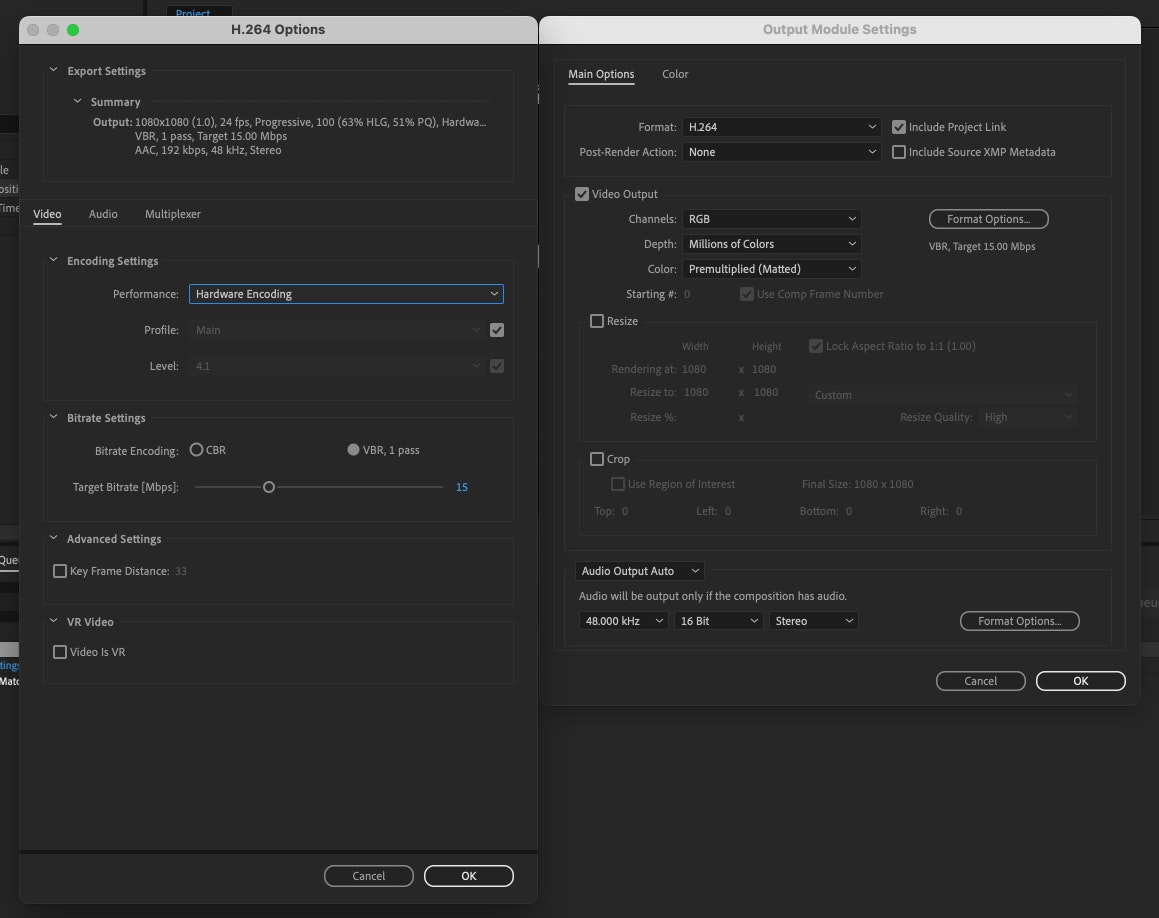Open the Depth dropdown

(x=772, y=244)
